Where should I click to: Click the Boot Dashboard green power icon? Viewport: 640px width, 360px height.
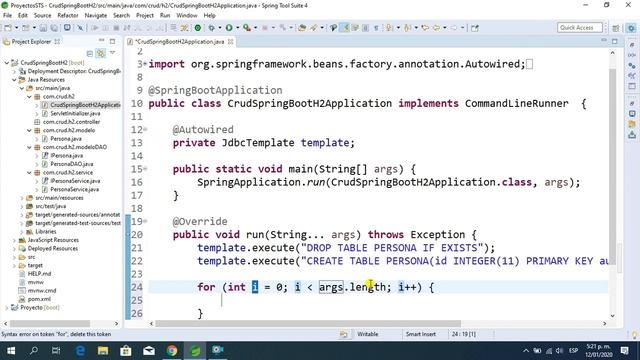[198, 28]
